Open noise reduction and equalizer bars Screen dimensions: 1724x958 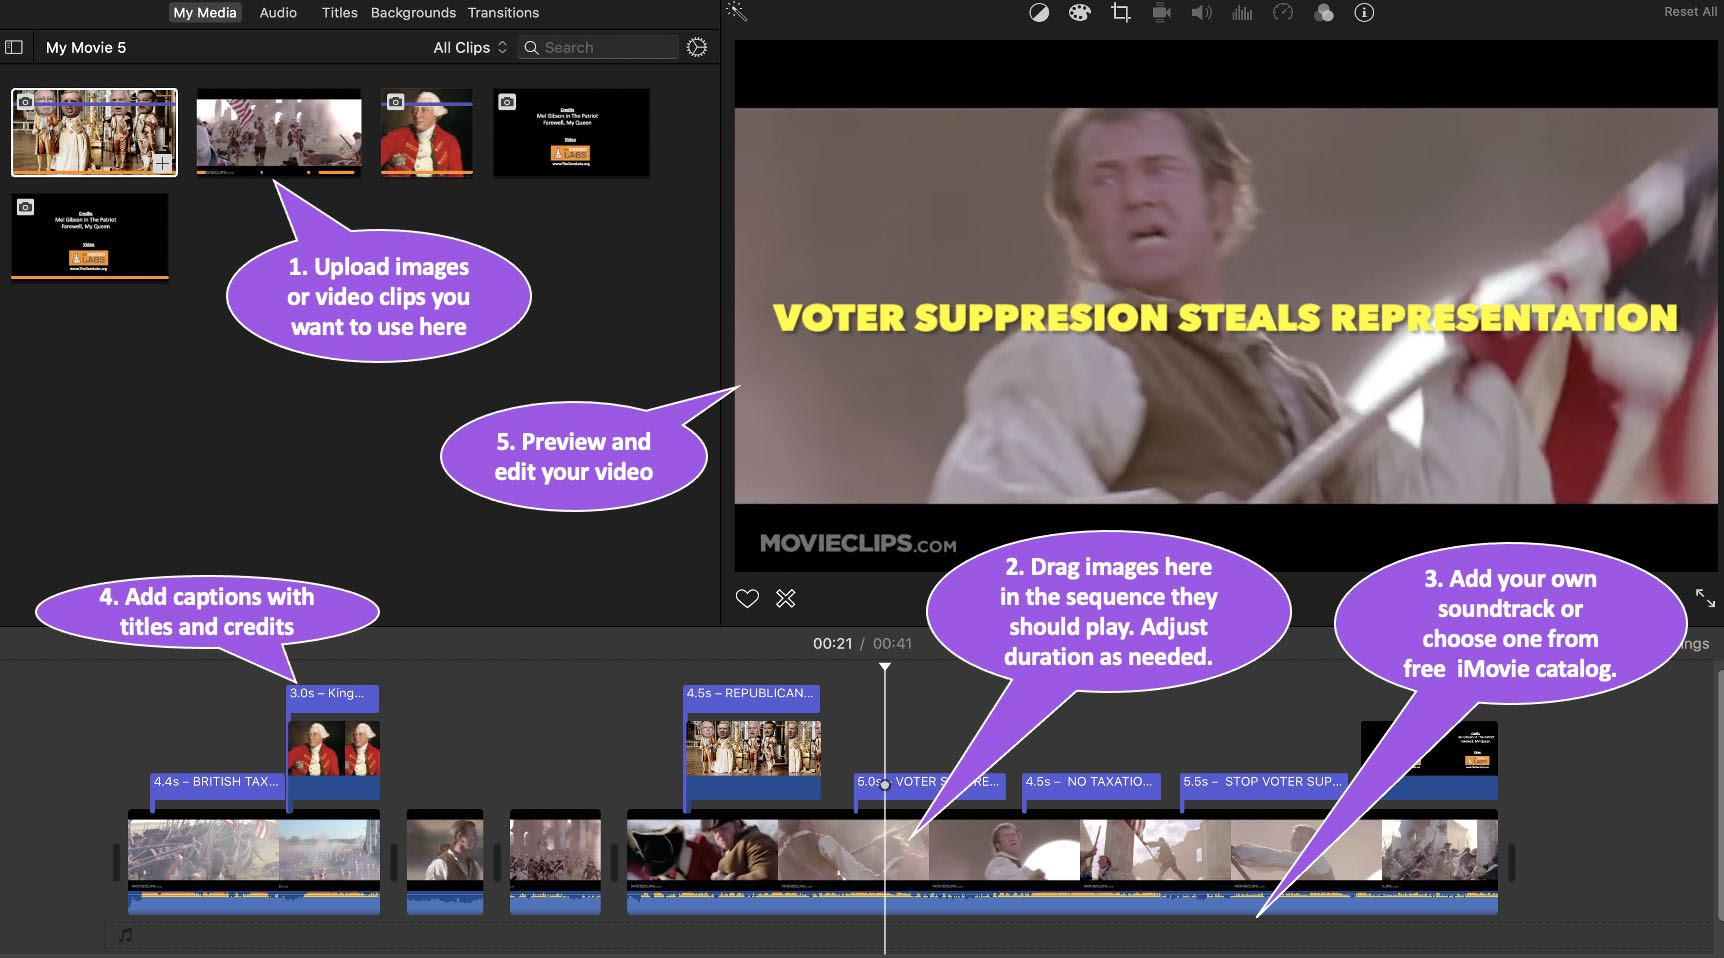click(x=1242, y=13)
